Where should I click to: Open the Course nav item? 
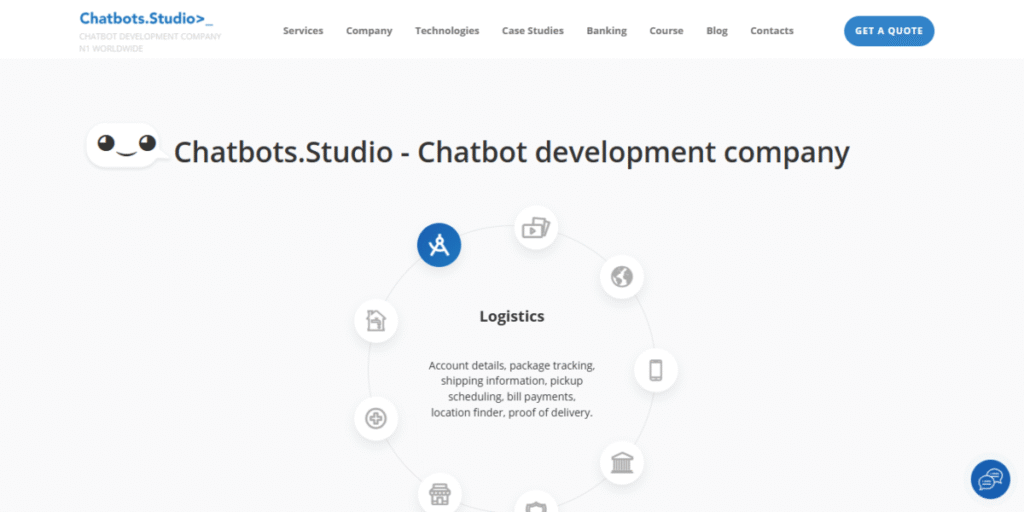(666, 31)
